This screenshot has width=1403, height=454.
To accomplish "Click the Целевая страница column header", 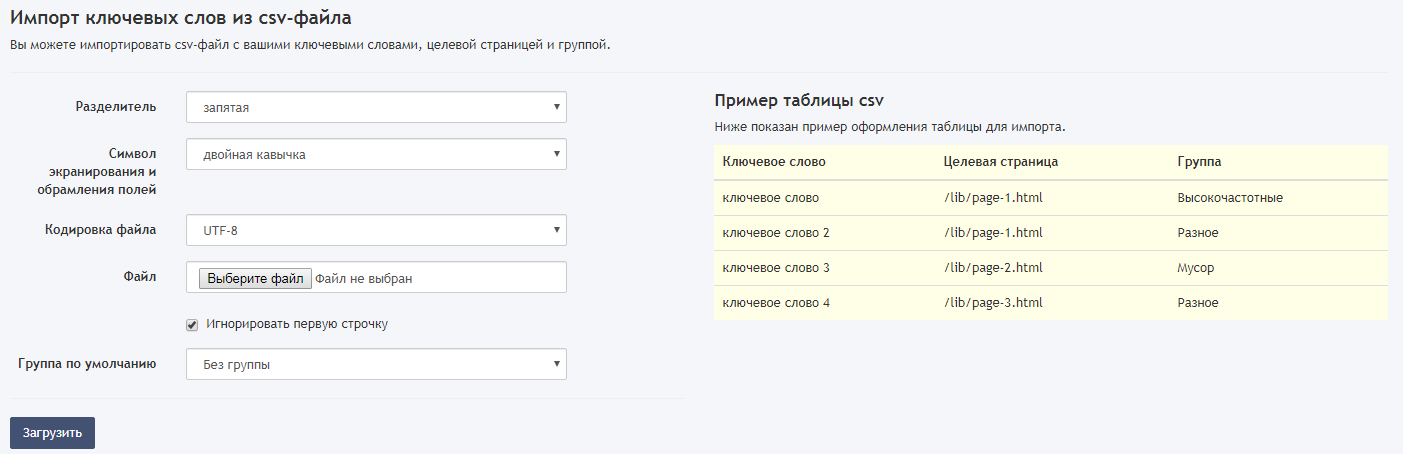I will (x=1000, y=162).
